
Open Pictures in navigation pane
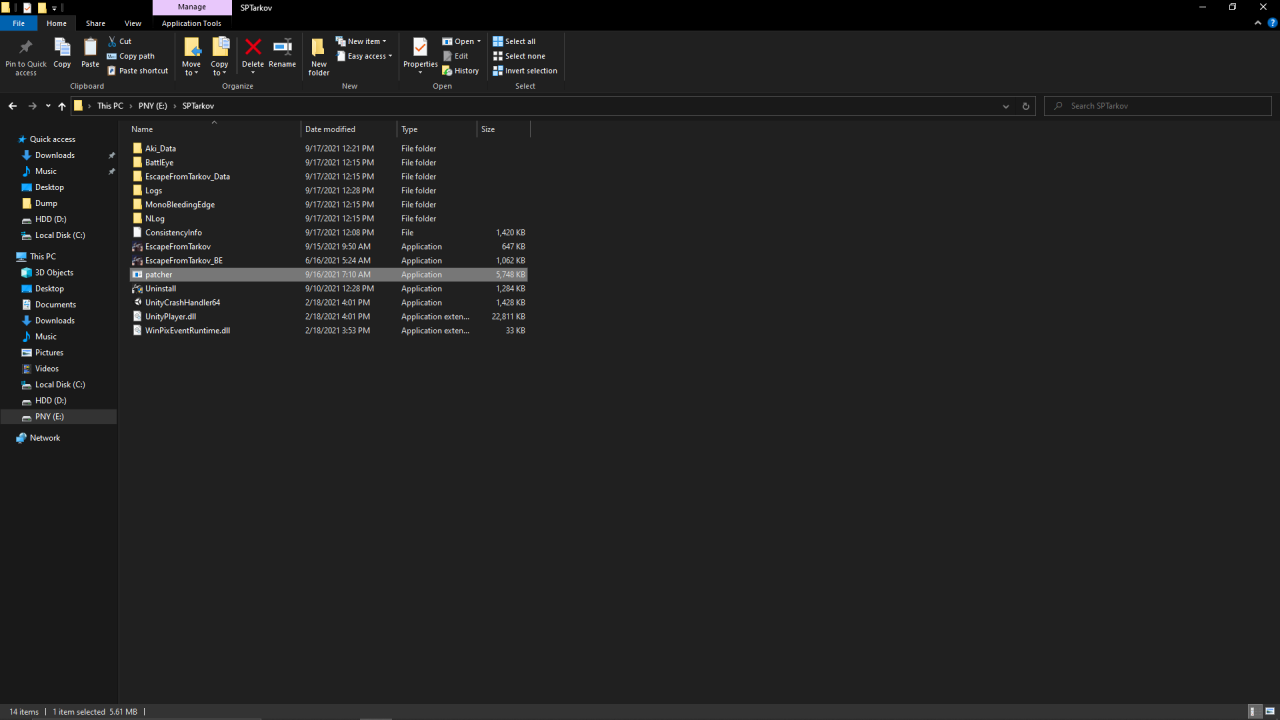click(x=49, y=352)
